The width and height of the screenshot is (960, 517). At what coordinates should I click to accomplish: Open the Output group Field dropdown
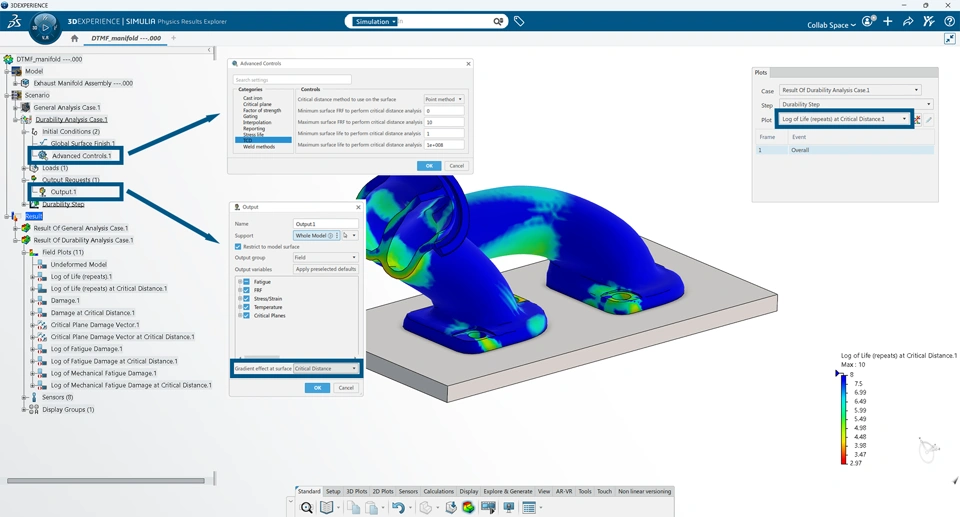pyautogui.click(x=325, y=257)
